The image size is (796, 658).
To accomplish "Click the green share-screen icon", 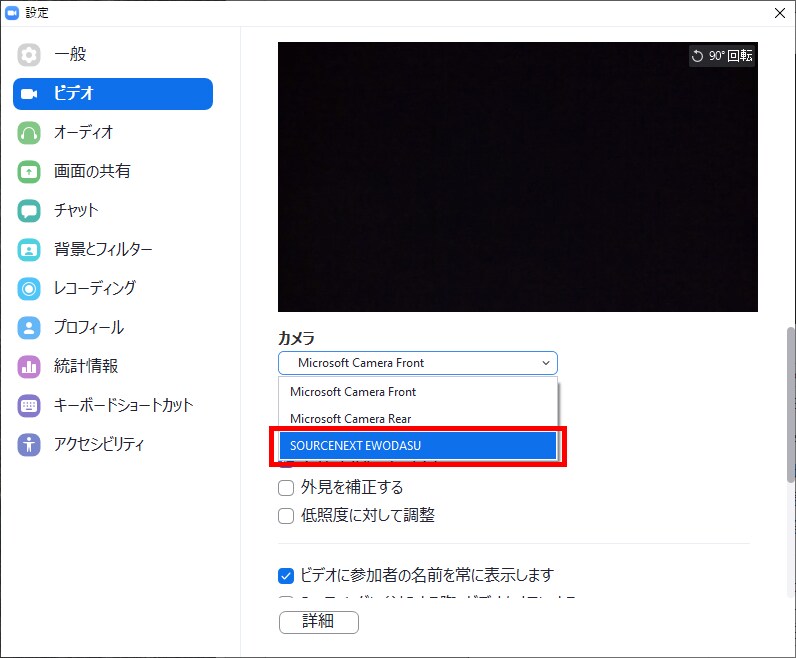I will tap(29, 172).
